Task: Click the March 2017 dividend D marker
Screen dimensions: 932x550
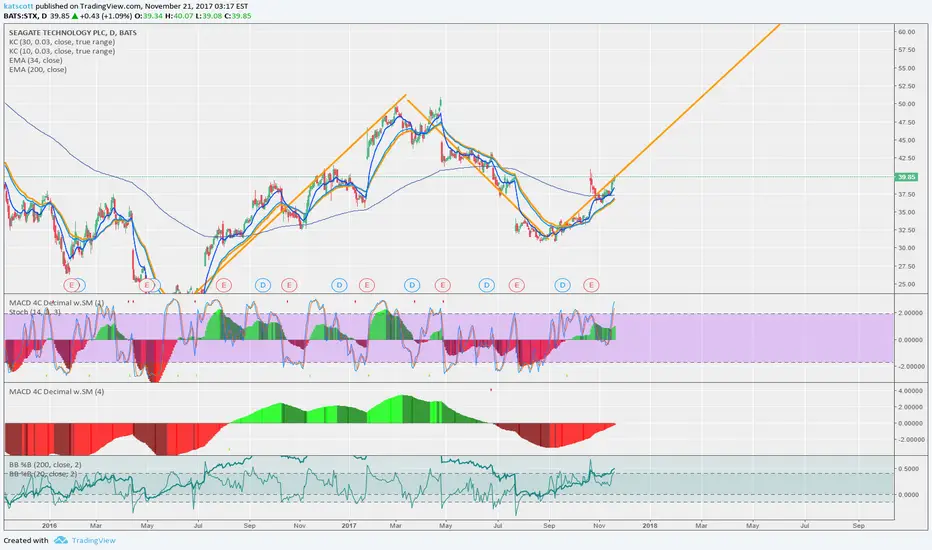Action: click(x=412, y=285)
